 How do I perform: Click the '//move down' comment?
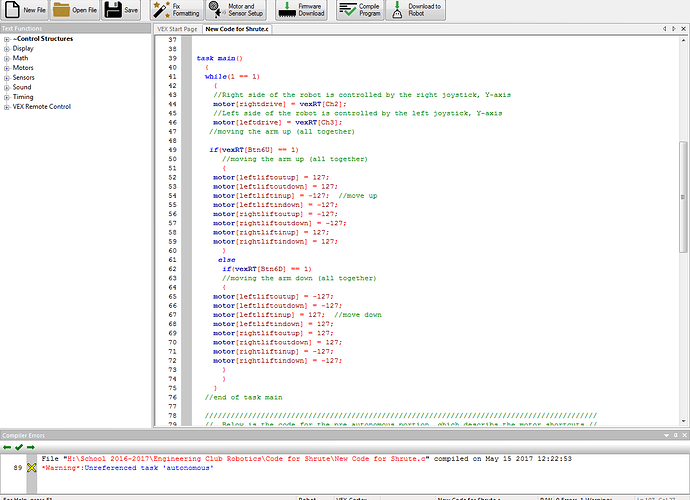[x=357, y=315]
